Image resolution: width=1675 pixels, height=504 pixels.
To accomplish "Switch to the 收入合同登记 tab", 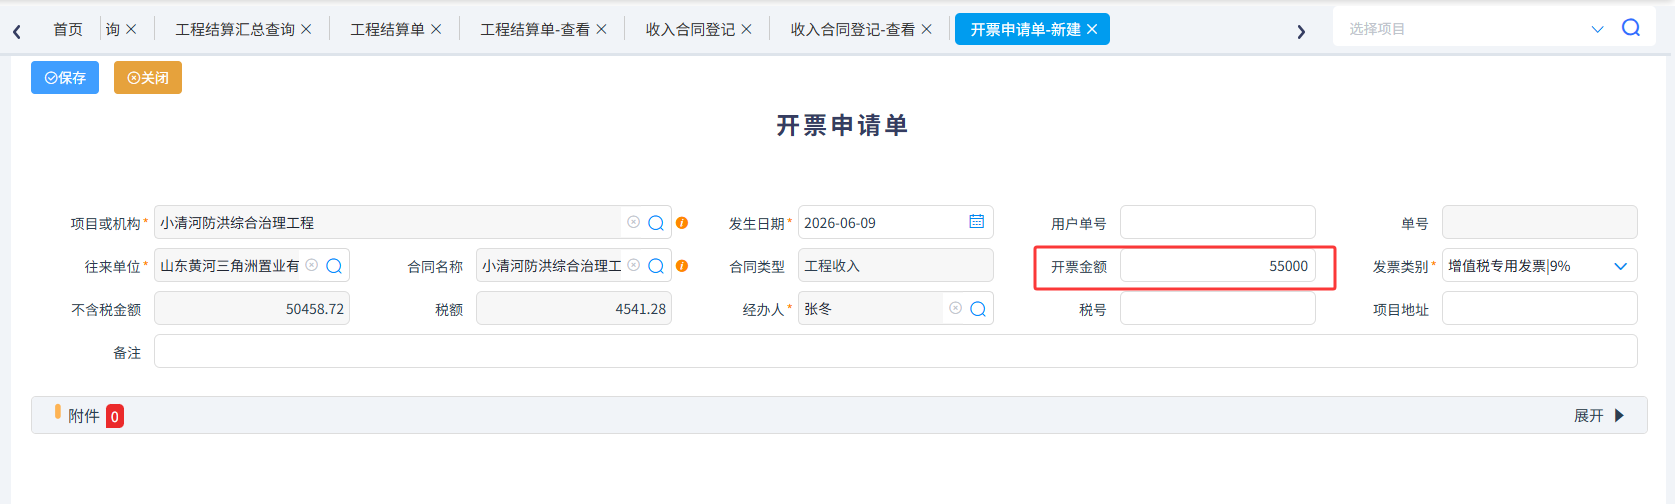I will tap(690, 30).
